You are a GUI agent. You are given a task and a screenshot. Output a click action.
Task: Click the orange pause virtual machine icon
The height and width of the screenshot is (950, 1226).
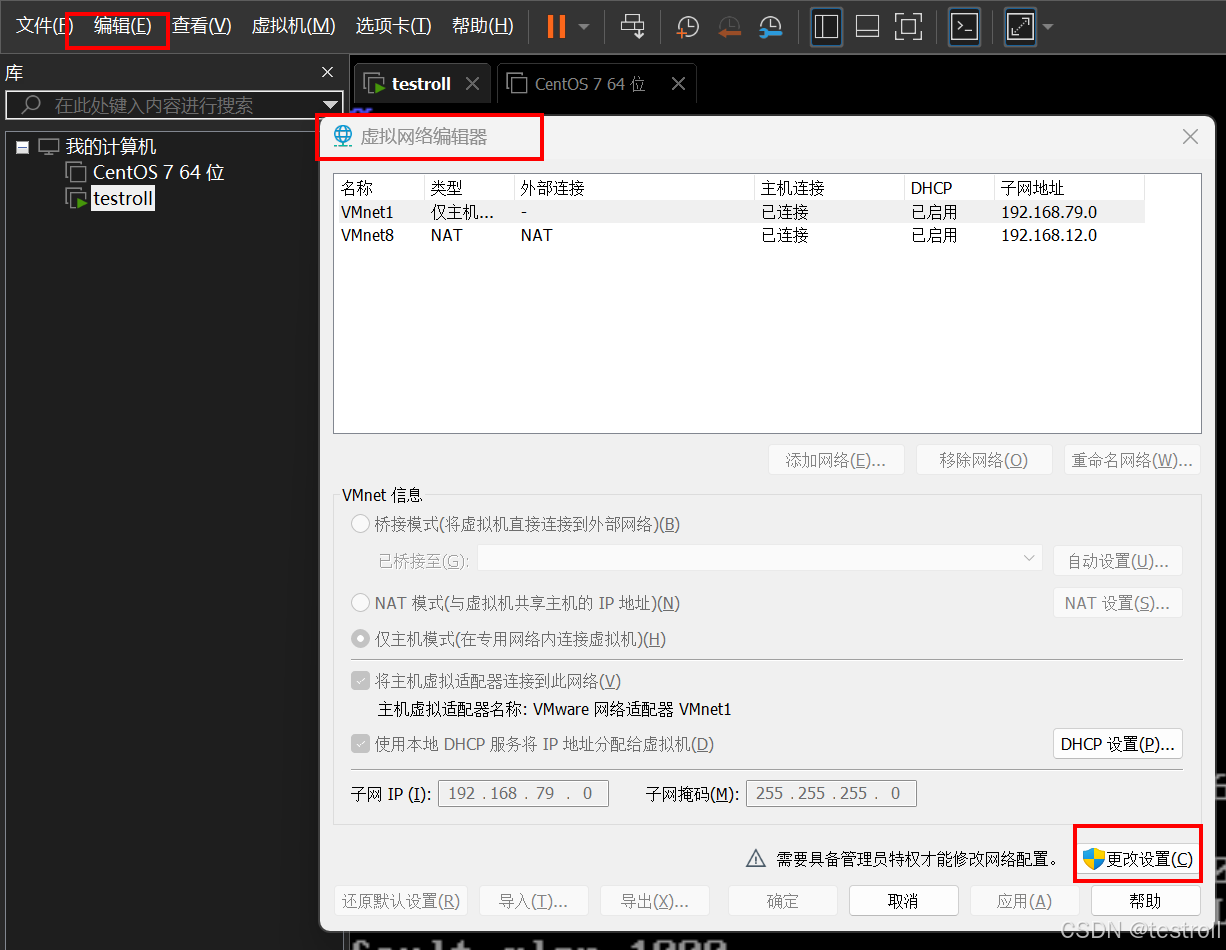coord(556,27)
